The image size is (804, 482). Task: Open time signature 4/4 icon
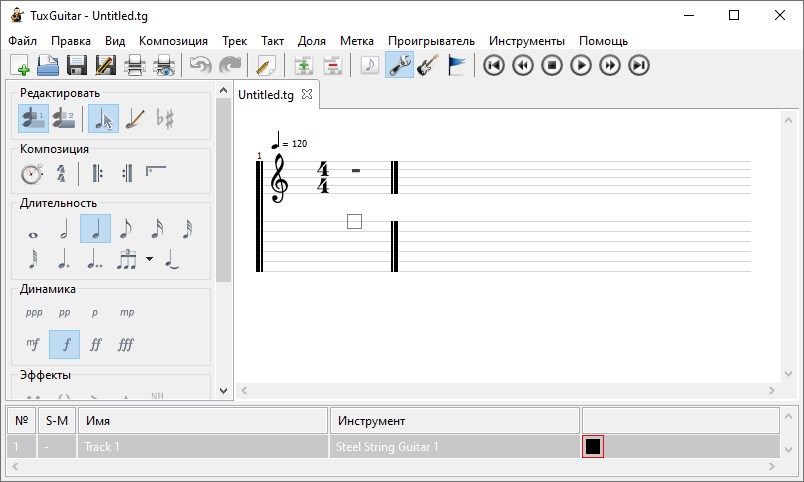(61, 174)
